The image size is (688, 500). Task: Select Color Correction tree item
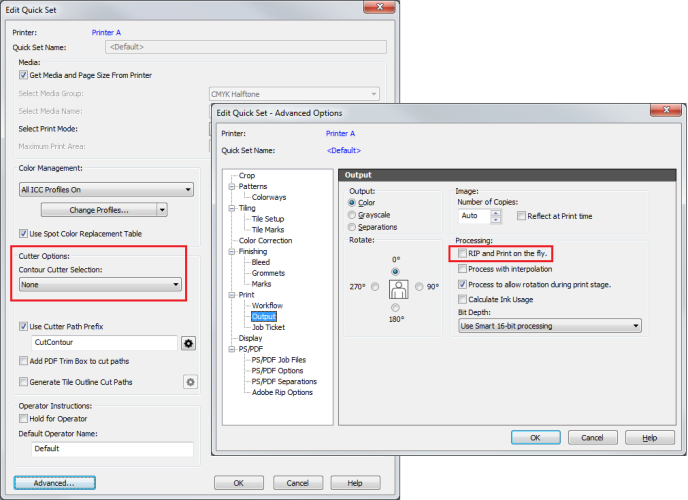coord(266,241)
